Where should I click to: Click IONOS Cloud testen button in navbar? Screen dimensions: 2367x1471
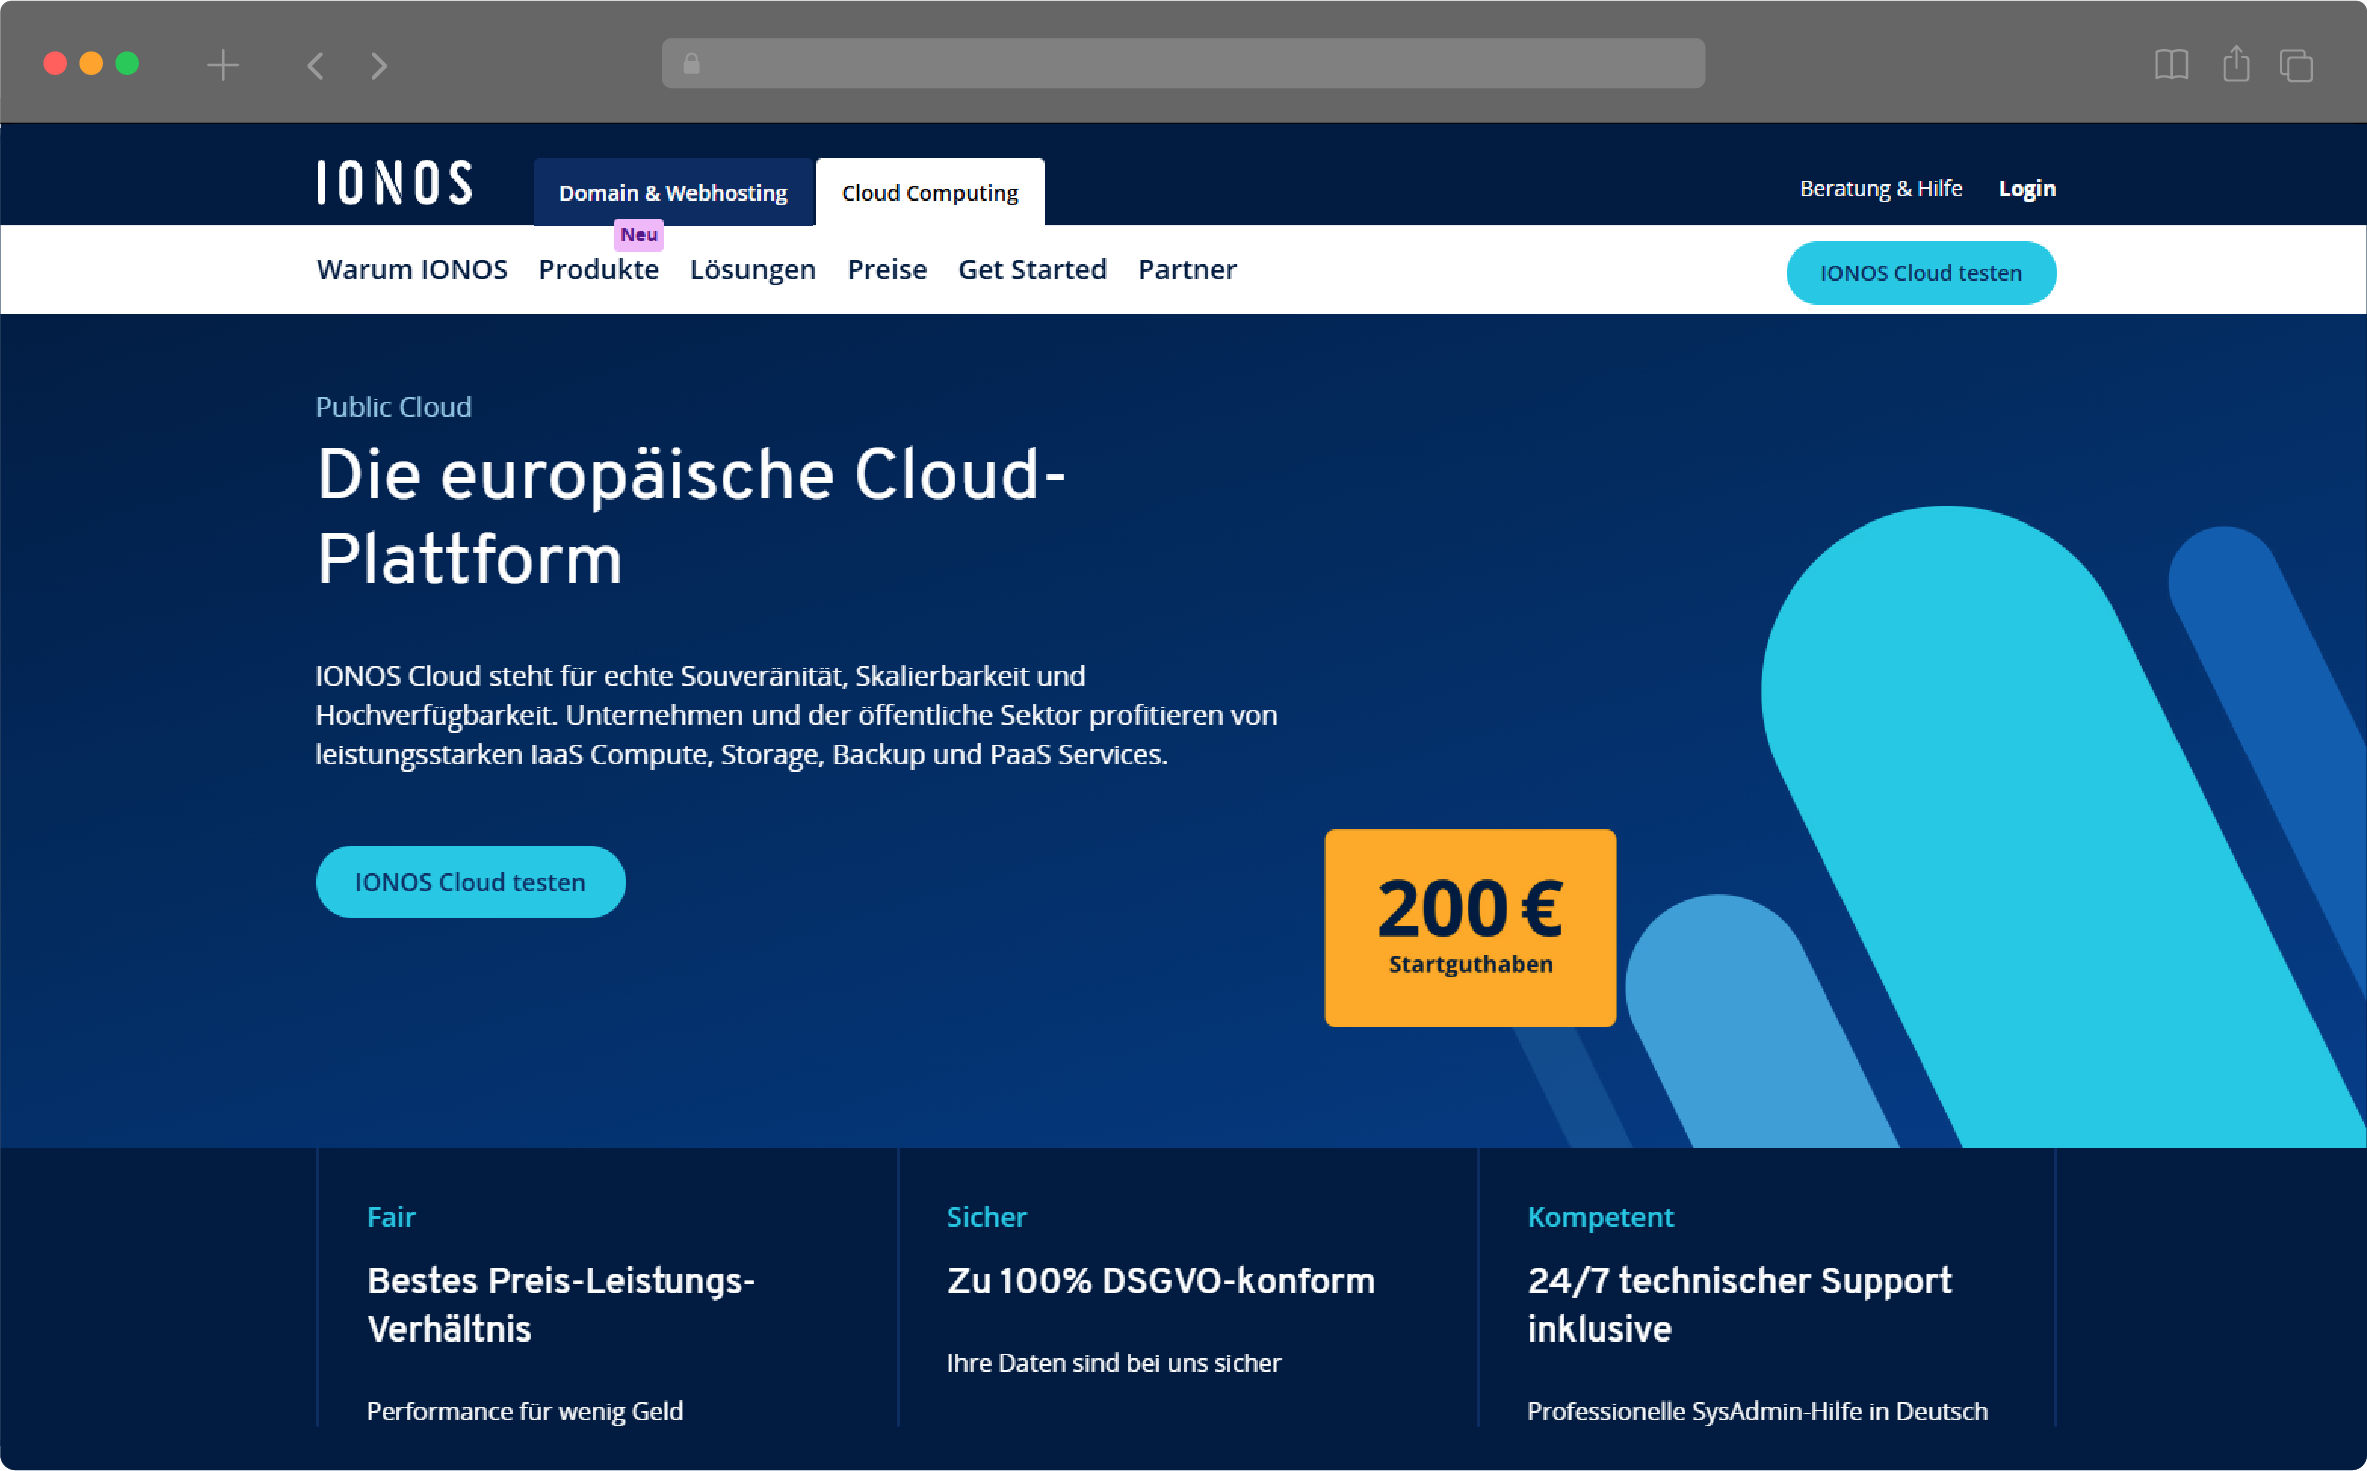1921,273
